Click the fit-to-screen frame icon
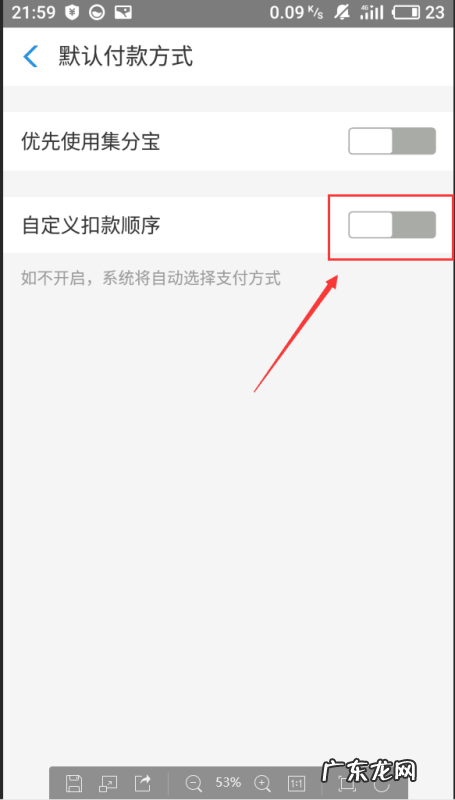The image size is (455, 800). 347,782
